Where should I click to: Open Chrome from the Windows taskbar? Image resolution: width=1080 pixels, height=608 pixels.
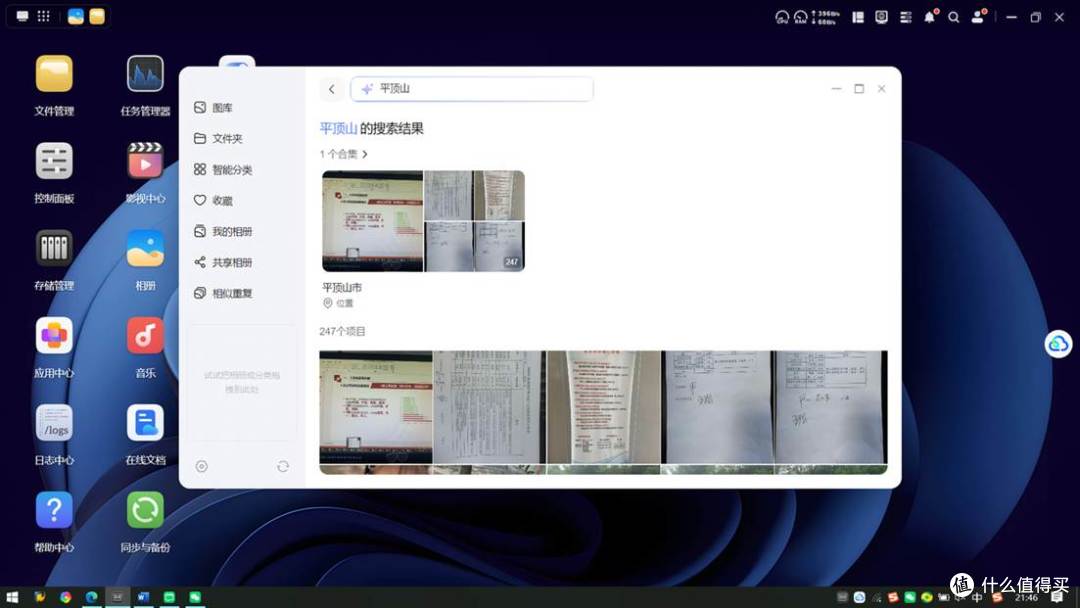pos(65,597)
